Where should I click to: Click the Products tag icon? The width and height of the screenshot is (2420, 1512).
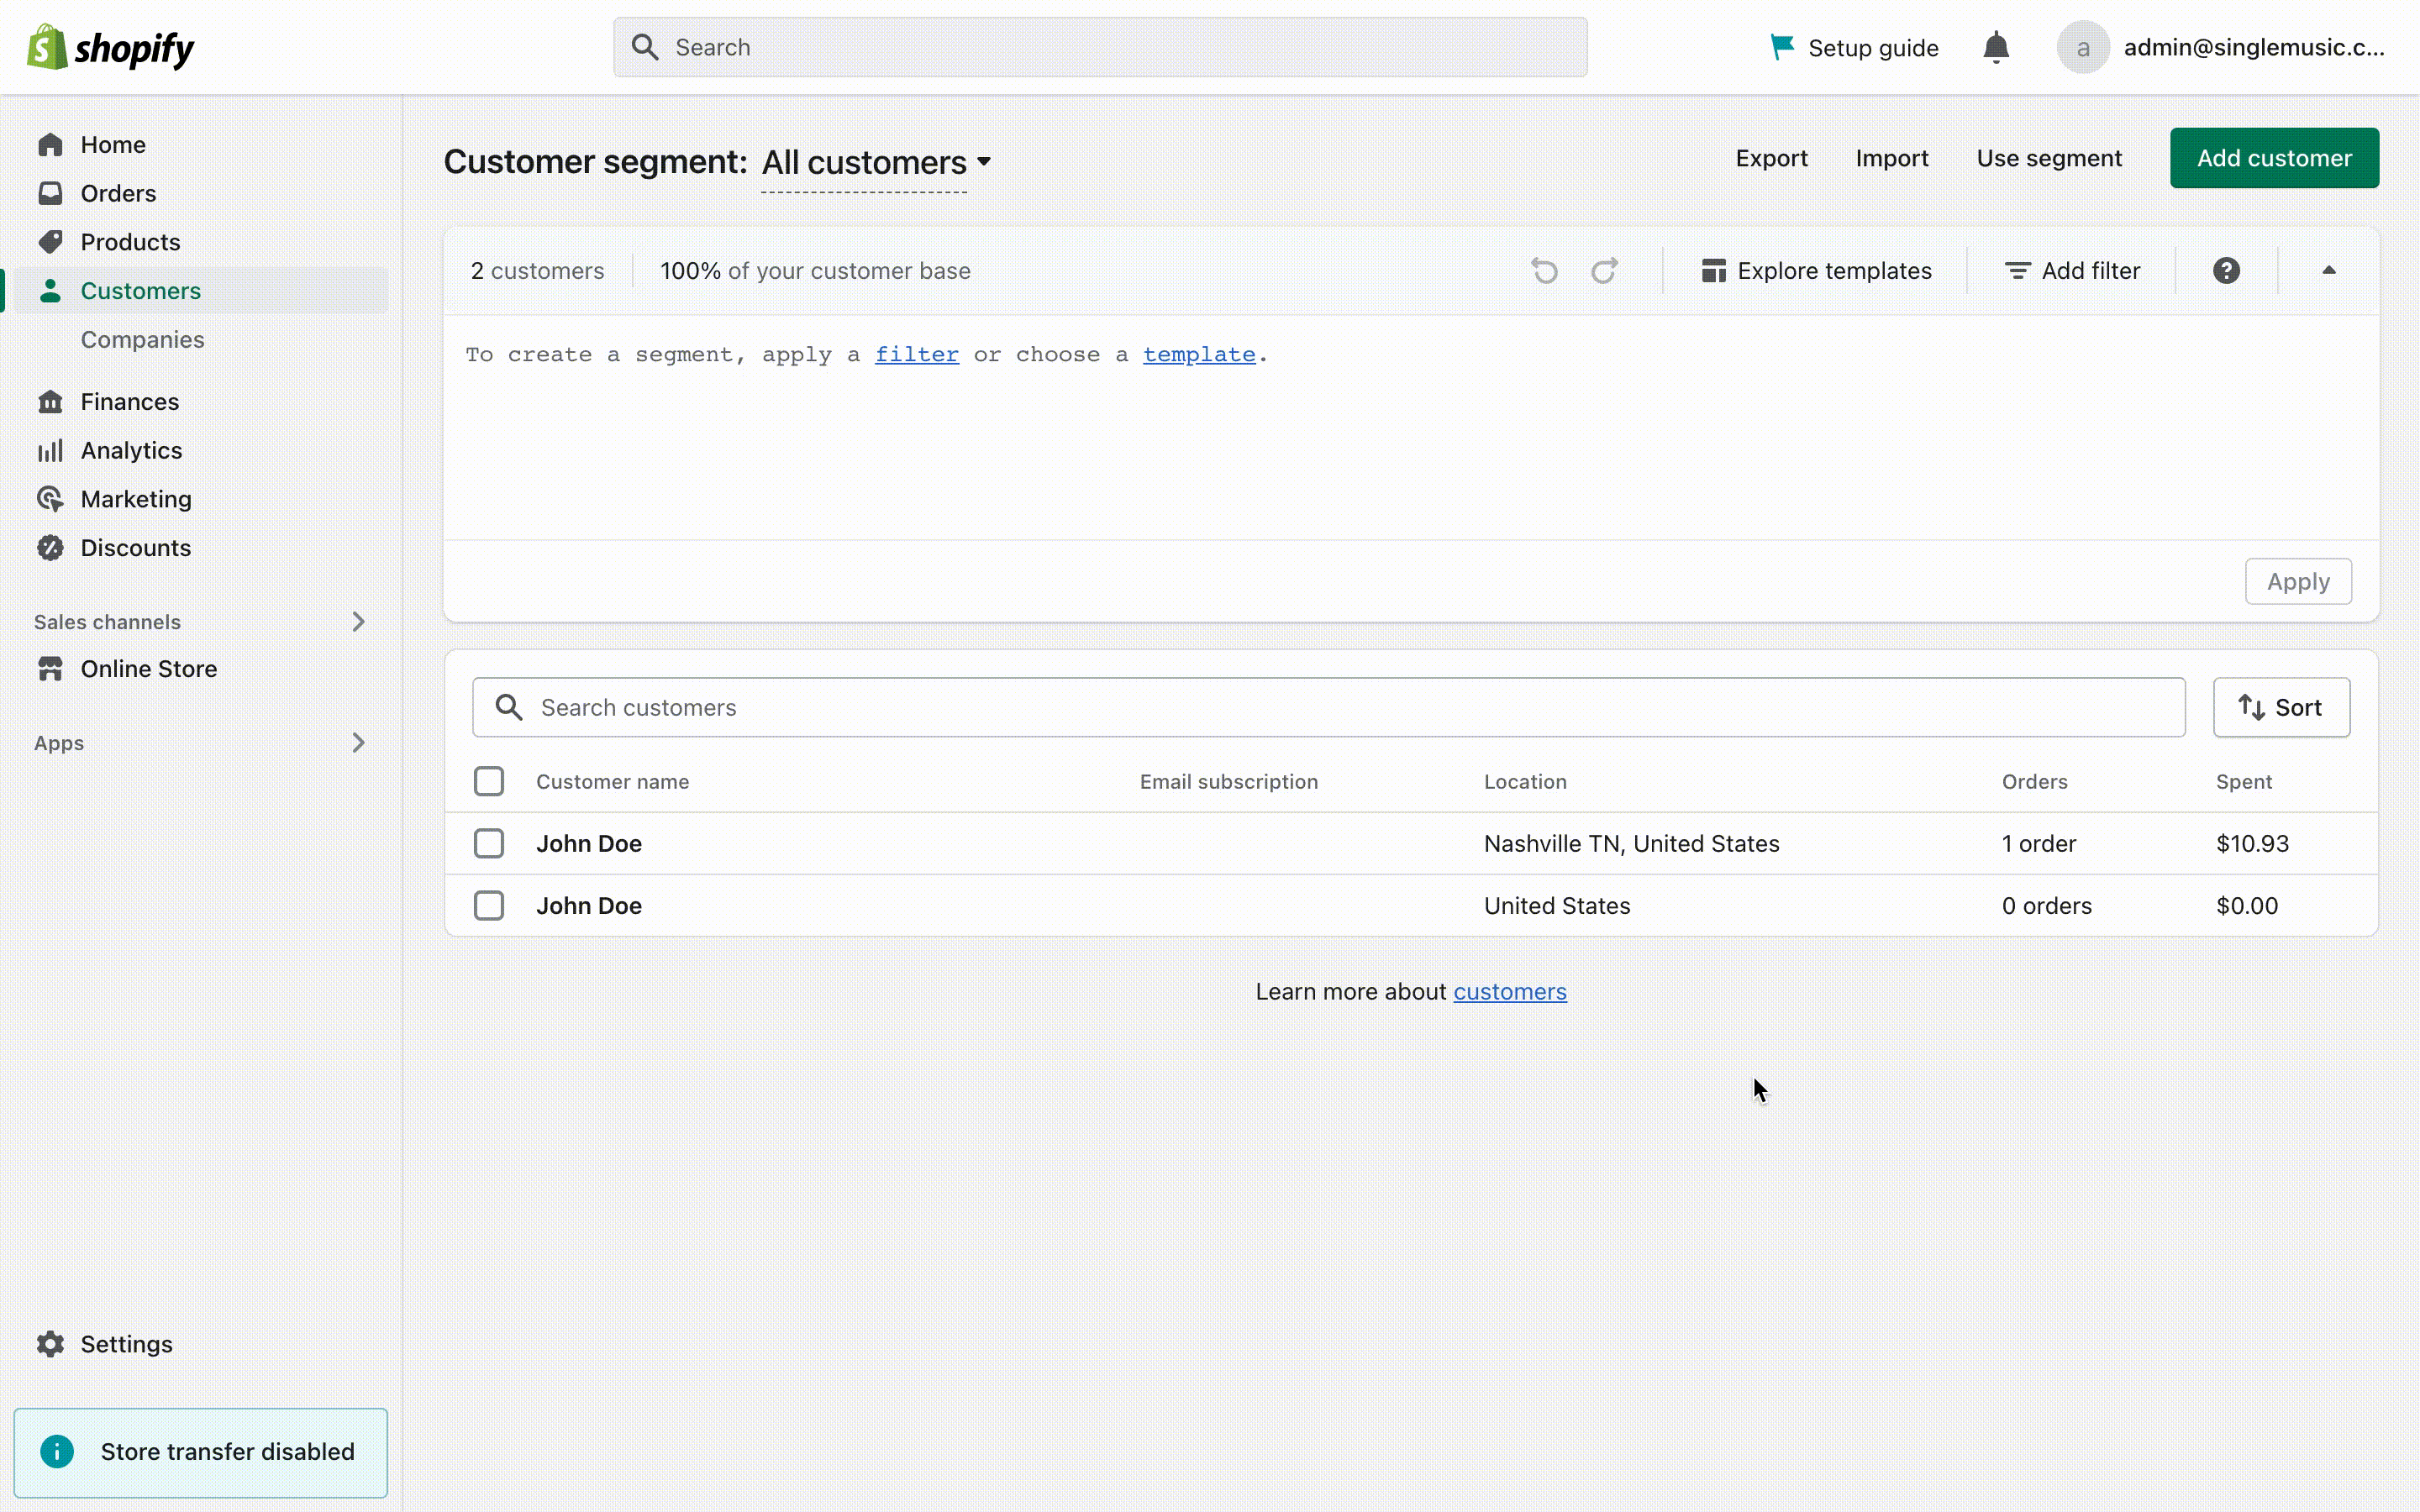point(50,242)
